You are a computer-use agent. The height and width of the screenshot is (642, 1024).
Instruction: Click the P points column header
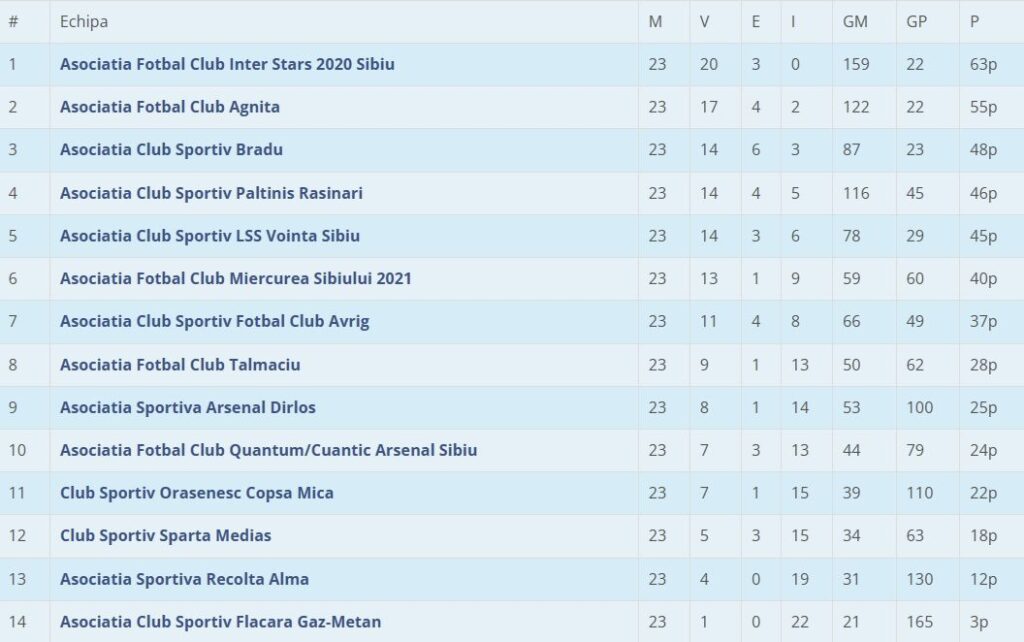click(x=974, y=22)
